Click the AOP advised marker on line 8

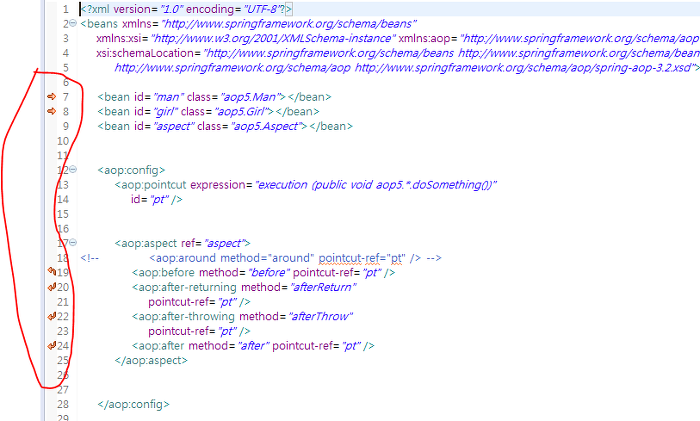pyautogui.click(x=52, y=111)
